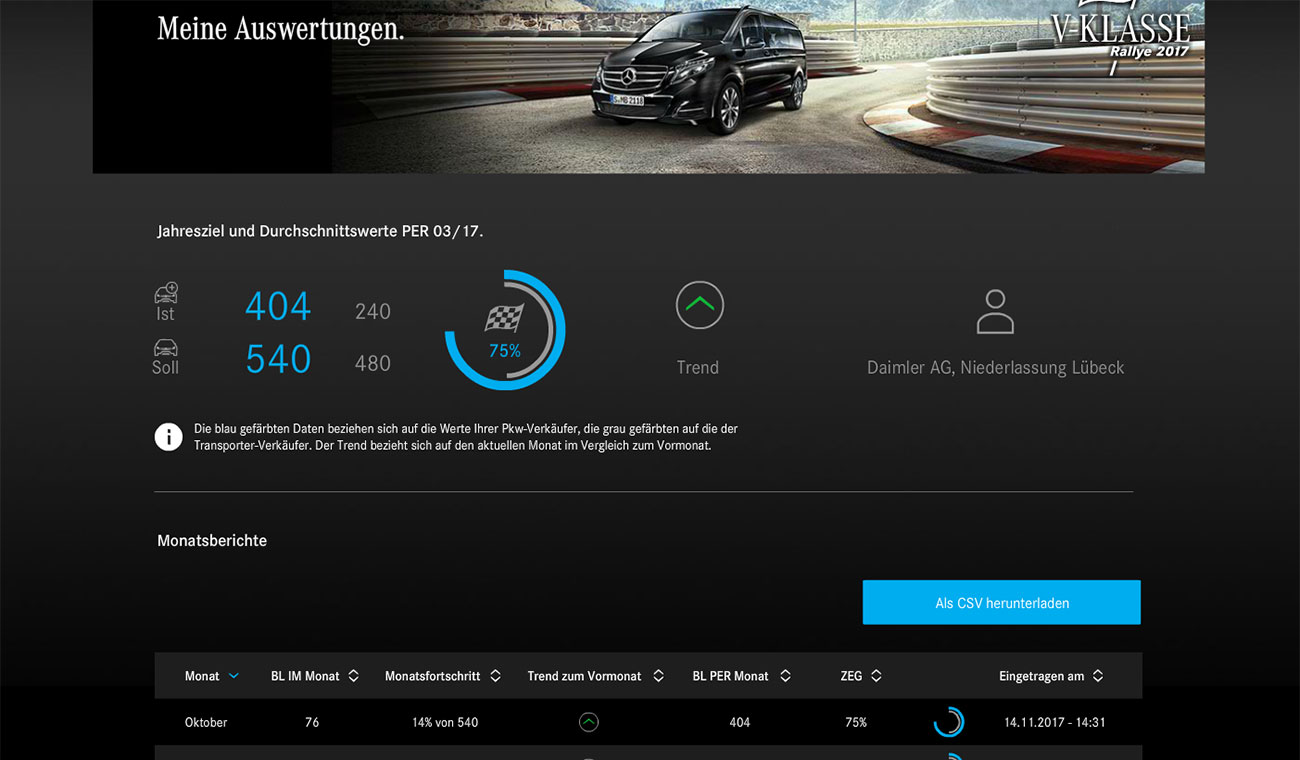The height and width of the screenshot is (760, 1300).
Task: Sort table by ZEG column arrows
Action: [876, 676]
